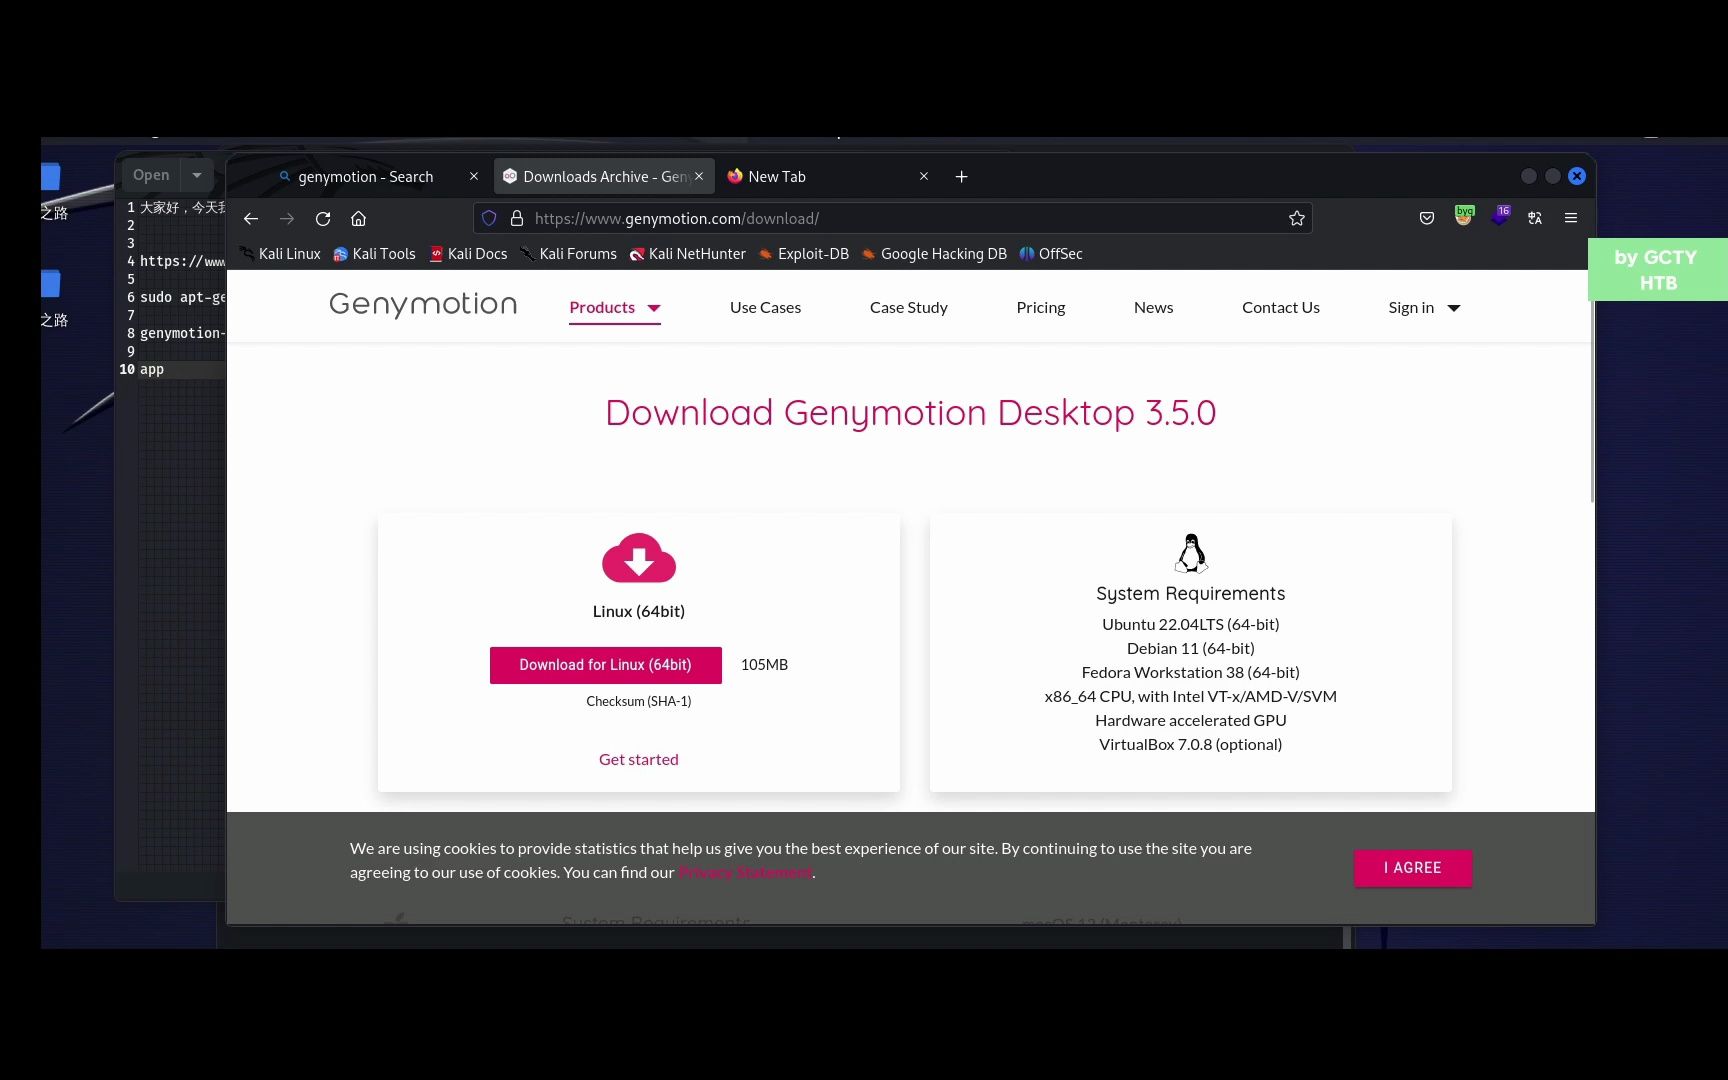Click the browser forward arrow
Image resolution: width=1728 pixels, height=1080 pixels.
[x=287, y=218]
